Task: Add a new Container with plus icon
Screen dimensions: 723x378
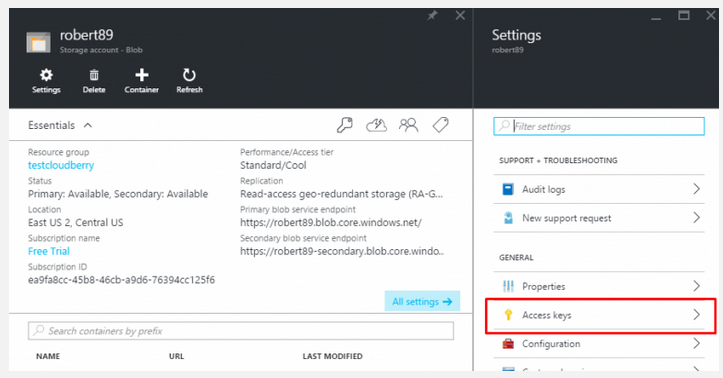Action: coord(142,81)
